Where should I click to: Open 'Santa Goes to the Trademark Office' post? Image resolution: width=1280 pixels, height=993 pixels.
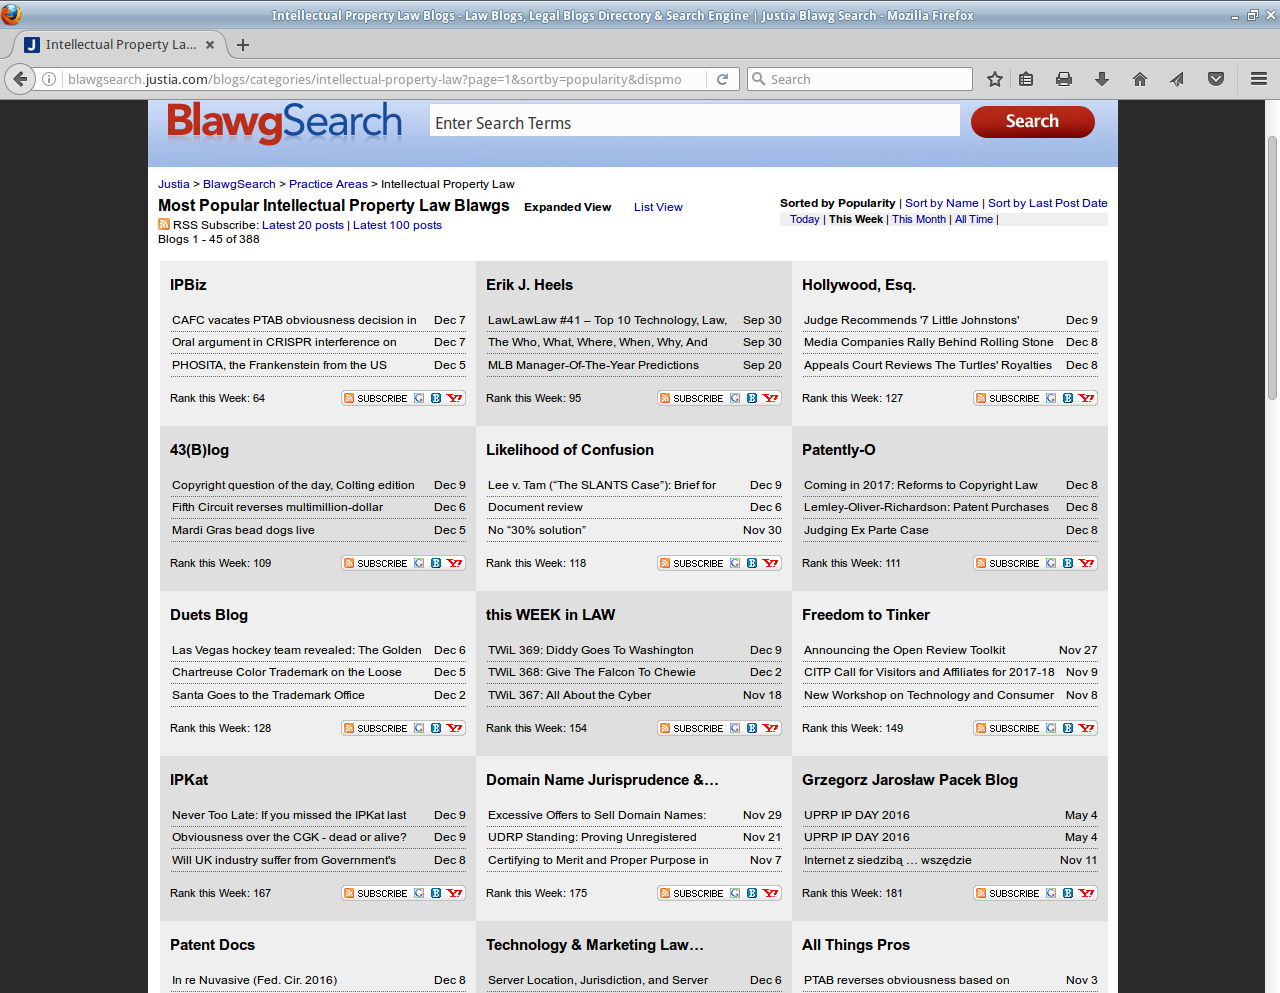point(268,695)
